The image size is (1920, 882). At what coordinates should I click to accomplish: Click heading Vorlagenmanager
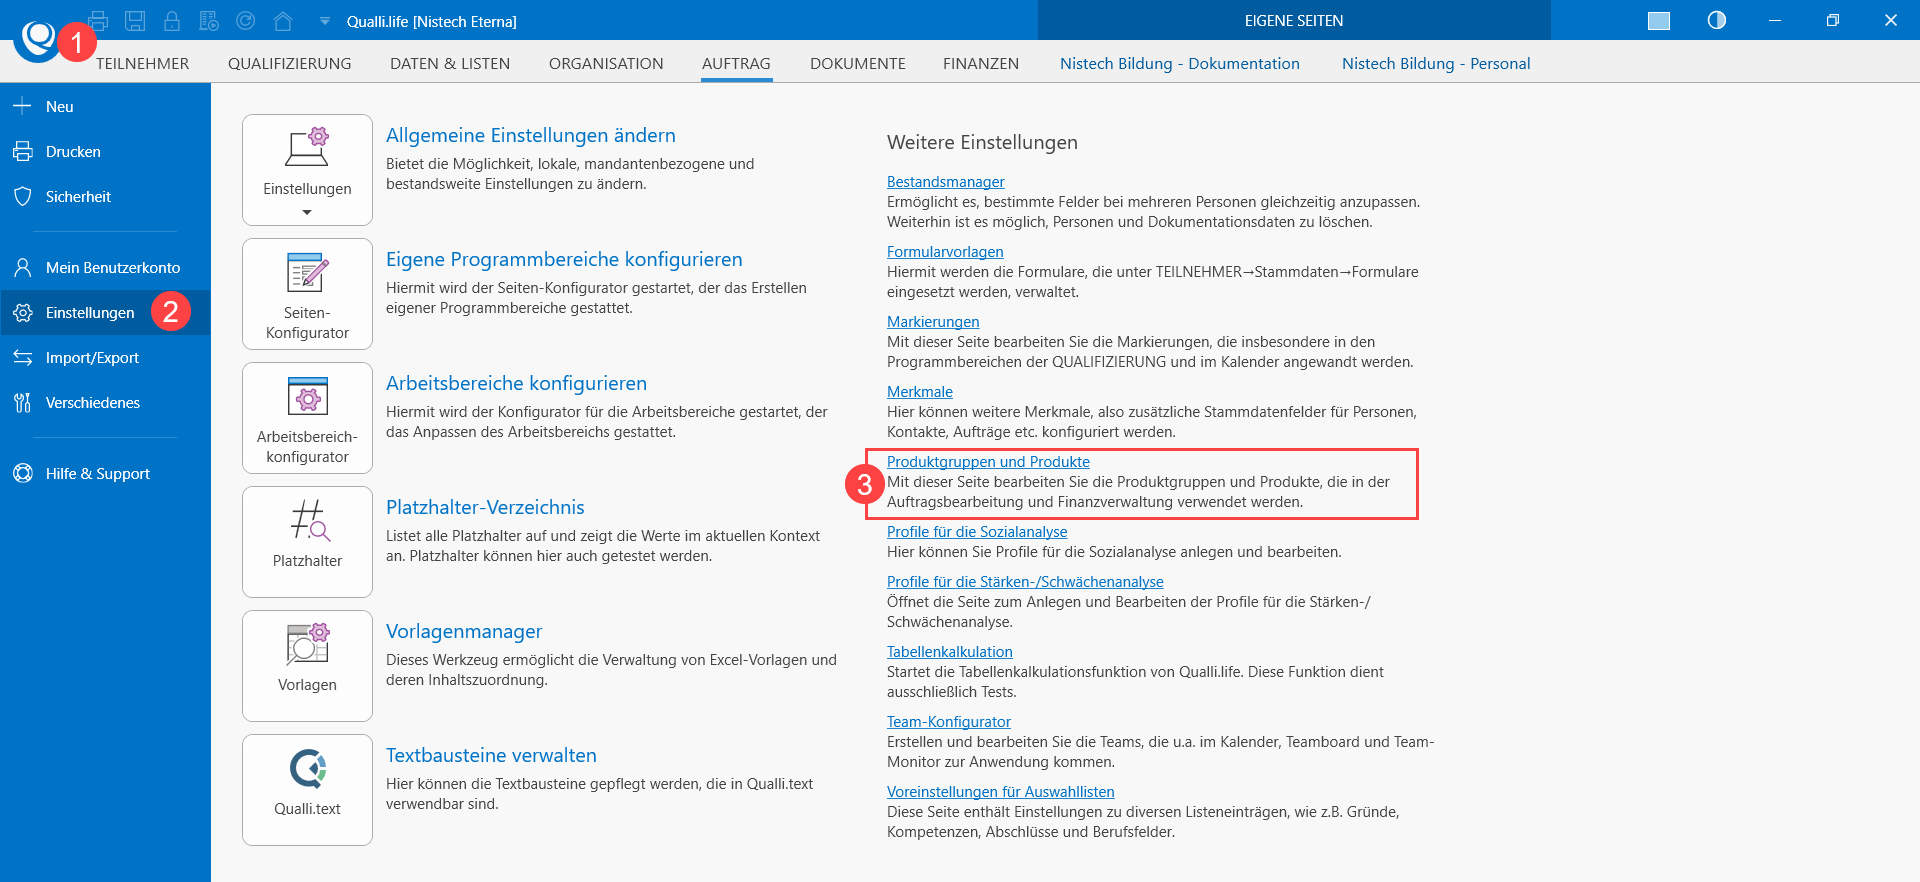coord(464,631)
